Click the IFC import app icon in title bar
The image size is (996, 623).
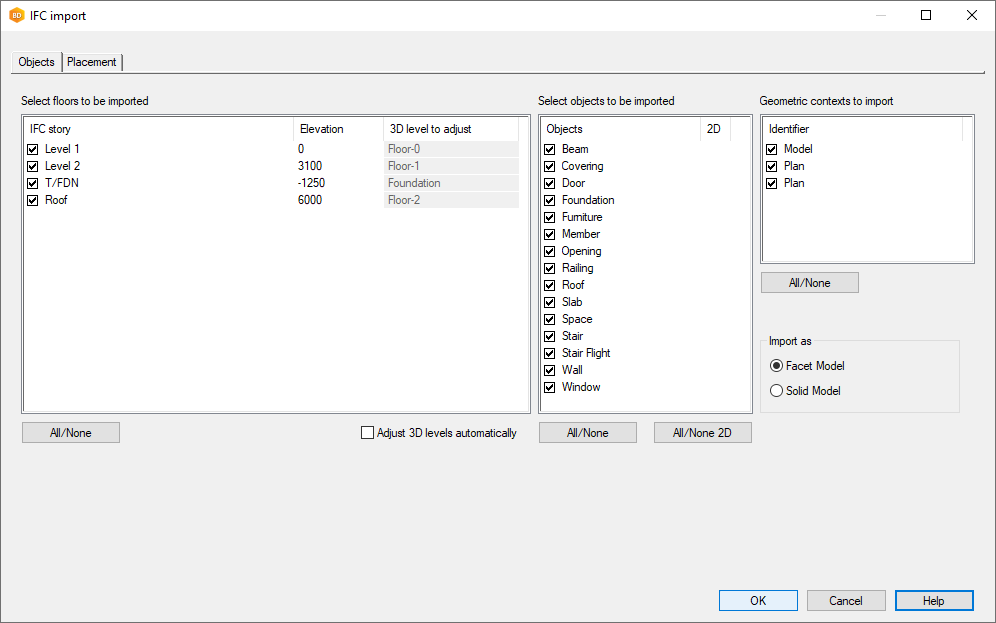click(x=16, y=15)
